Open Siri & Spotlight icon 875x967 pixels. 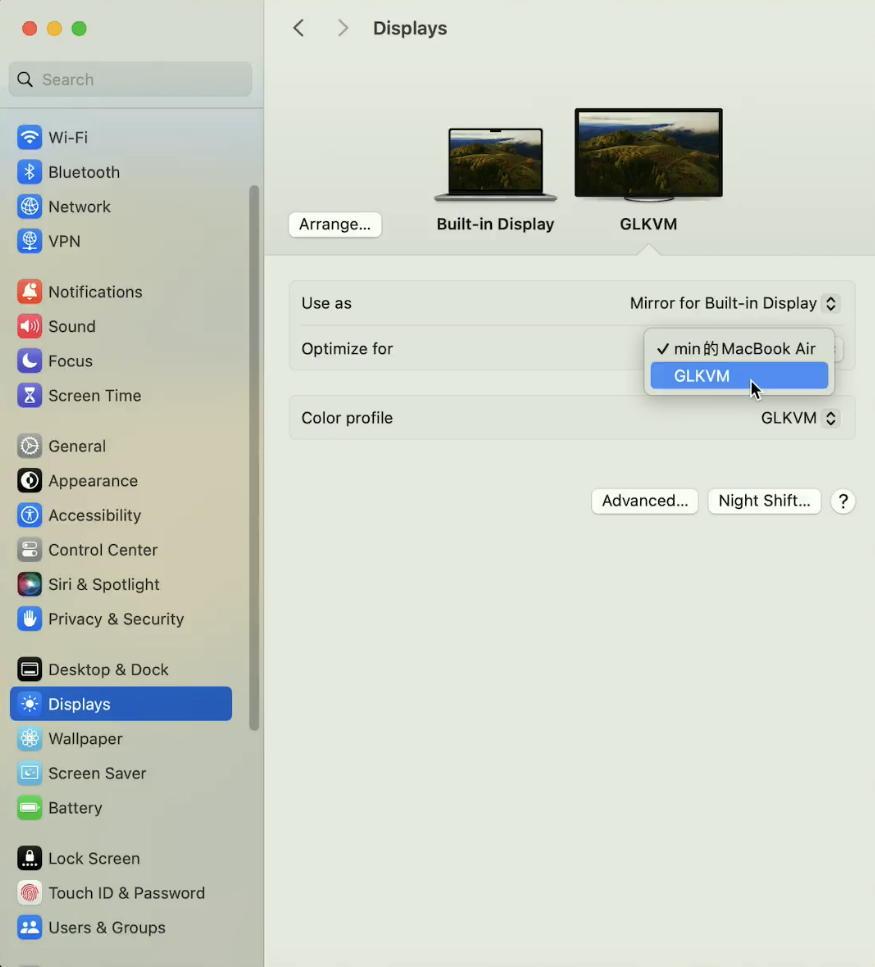[x=29, y=583]
